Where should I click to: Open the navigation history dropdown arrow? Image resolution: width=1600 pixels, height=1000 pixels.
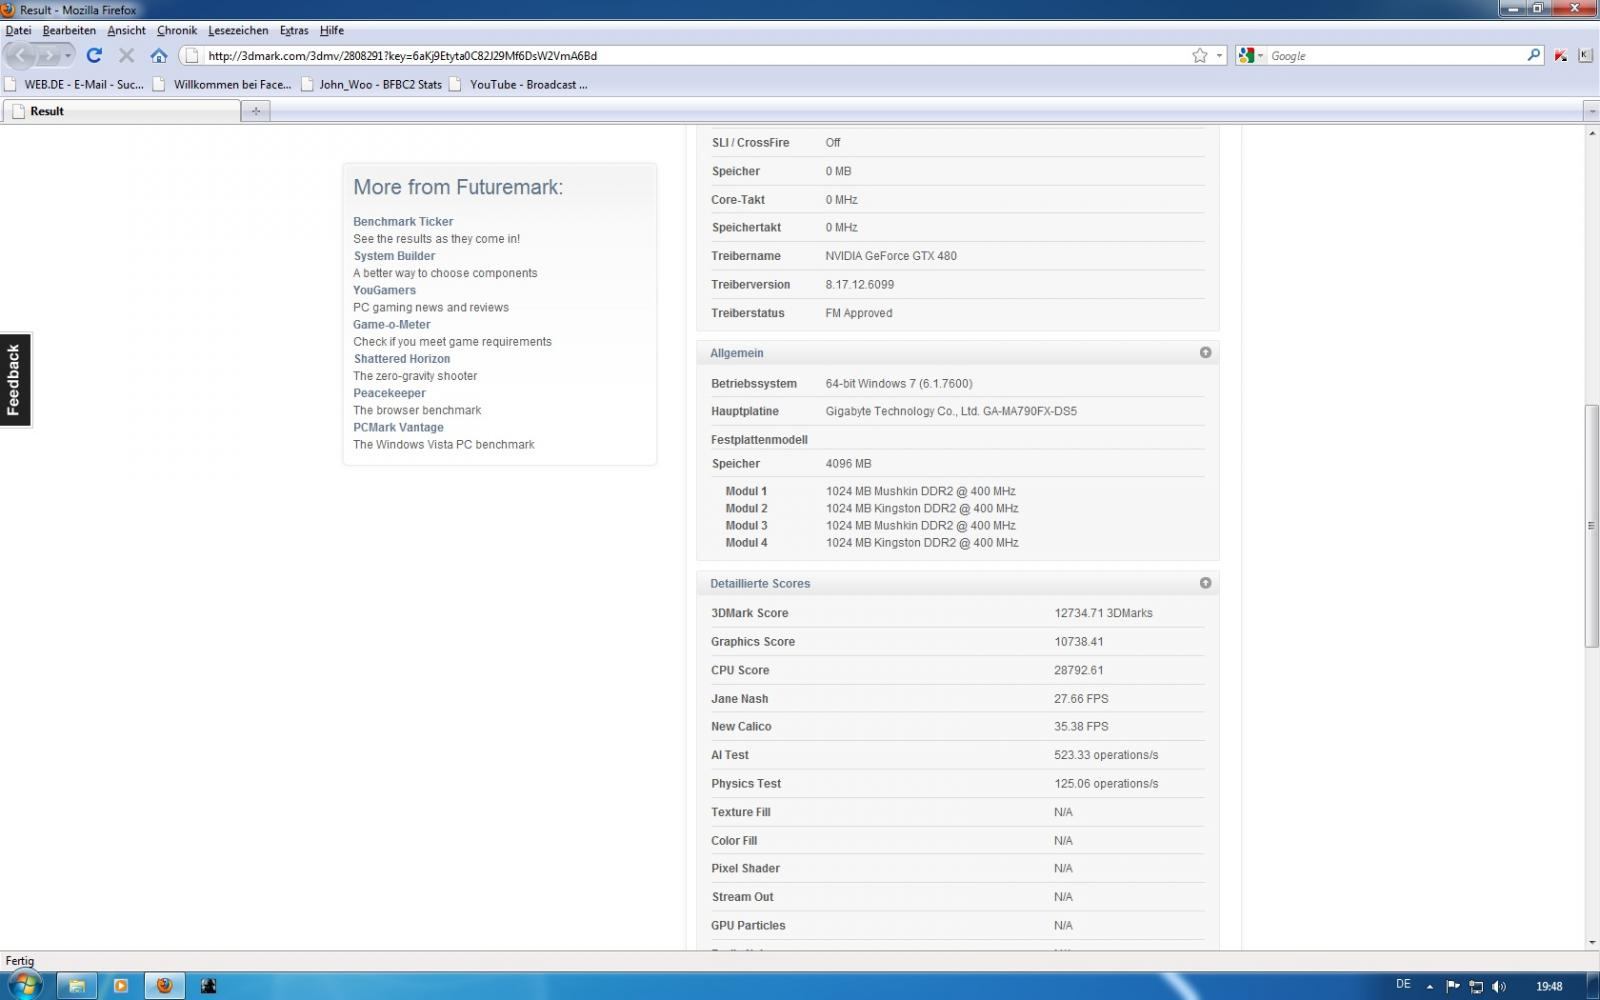coord(68,56)
